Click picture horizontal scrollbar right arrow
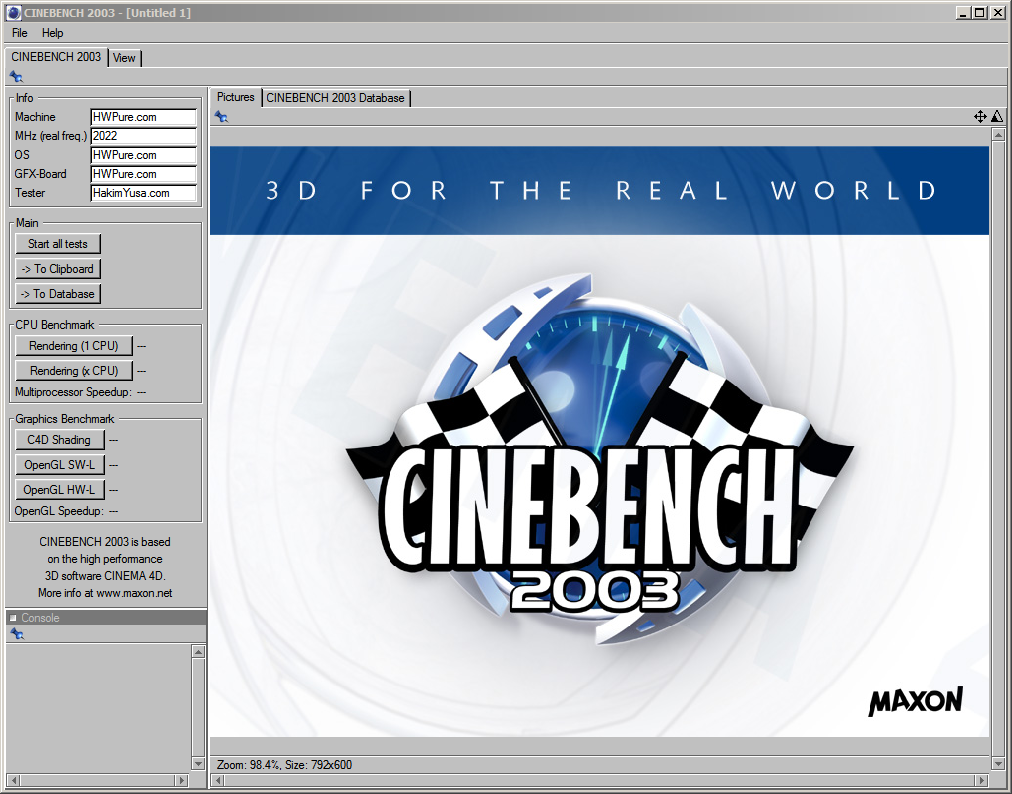The width and height of the screenshot is (1012, 794). click(x=982, y=780)
